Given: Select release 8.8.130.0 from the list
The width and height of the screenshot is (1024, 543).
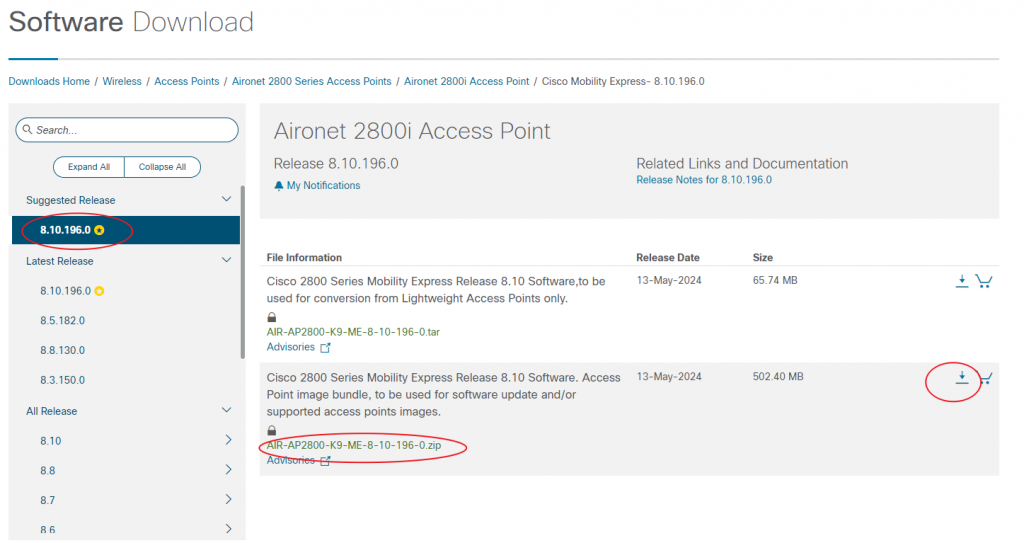Looking at the screenshot, I should (x=62, y=350).
